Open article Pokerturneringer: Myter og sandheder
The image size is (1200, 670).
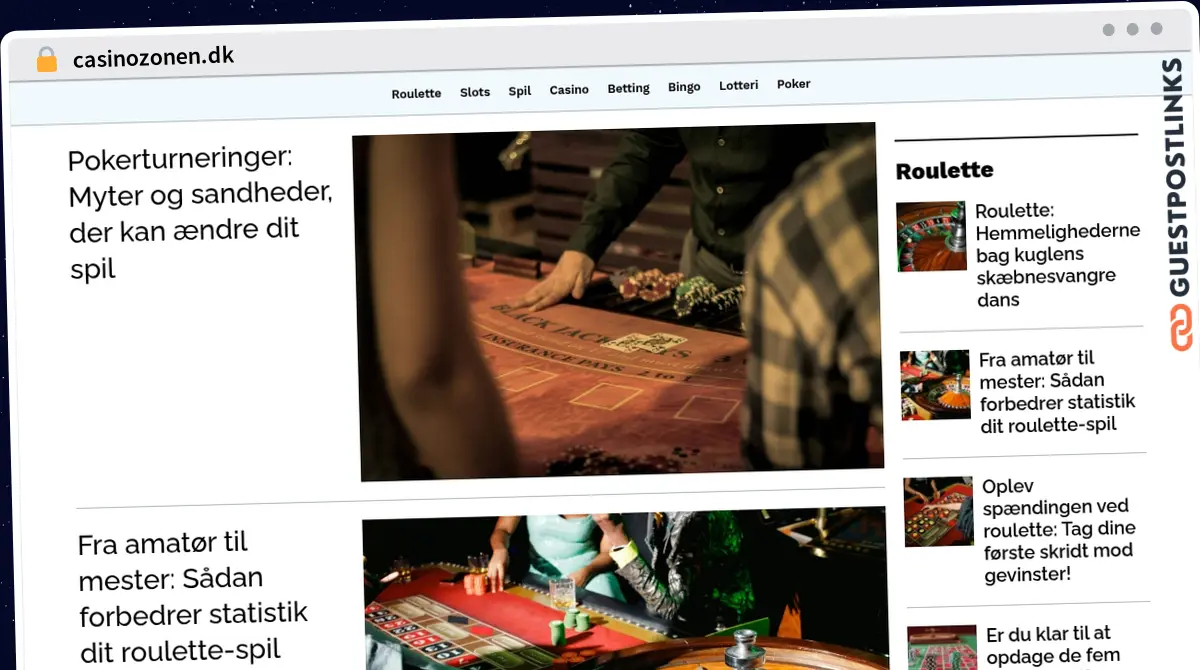[200, 212]
